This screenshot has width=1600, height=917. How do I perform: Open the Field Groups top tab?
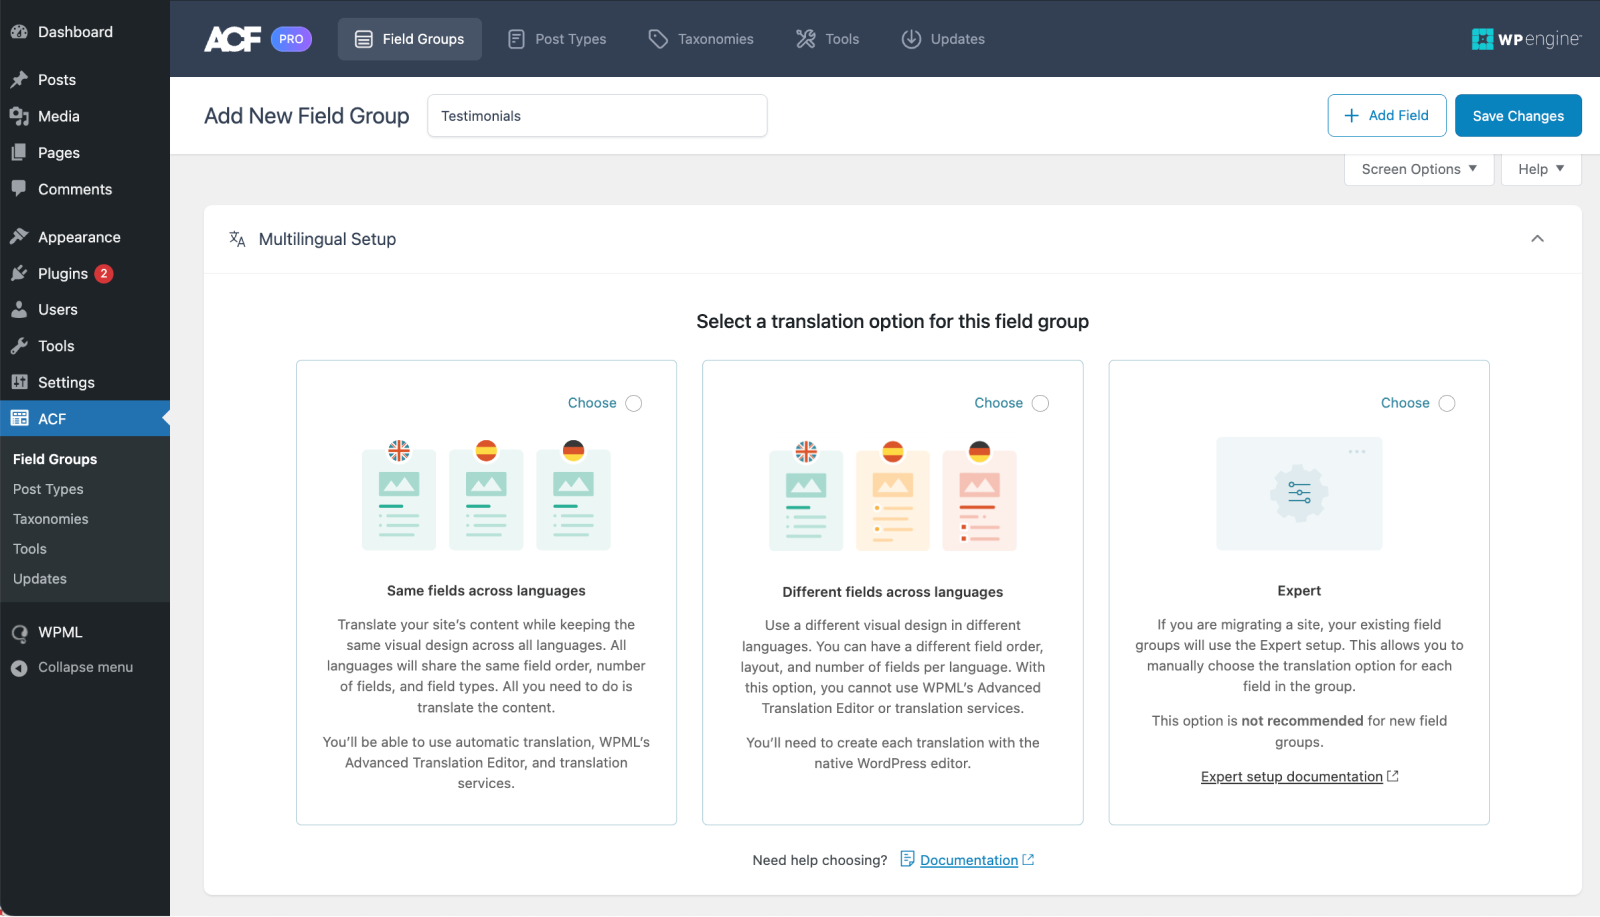pyautogui.click(x=410, y=39)
